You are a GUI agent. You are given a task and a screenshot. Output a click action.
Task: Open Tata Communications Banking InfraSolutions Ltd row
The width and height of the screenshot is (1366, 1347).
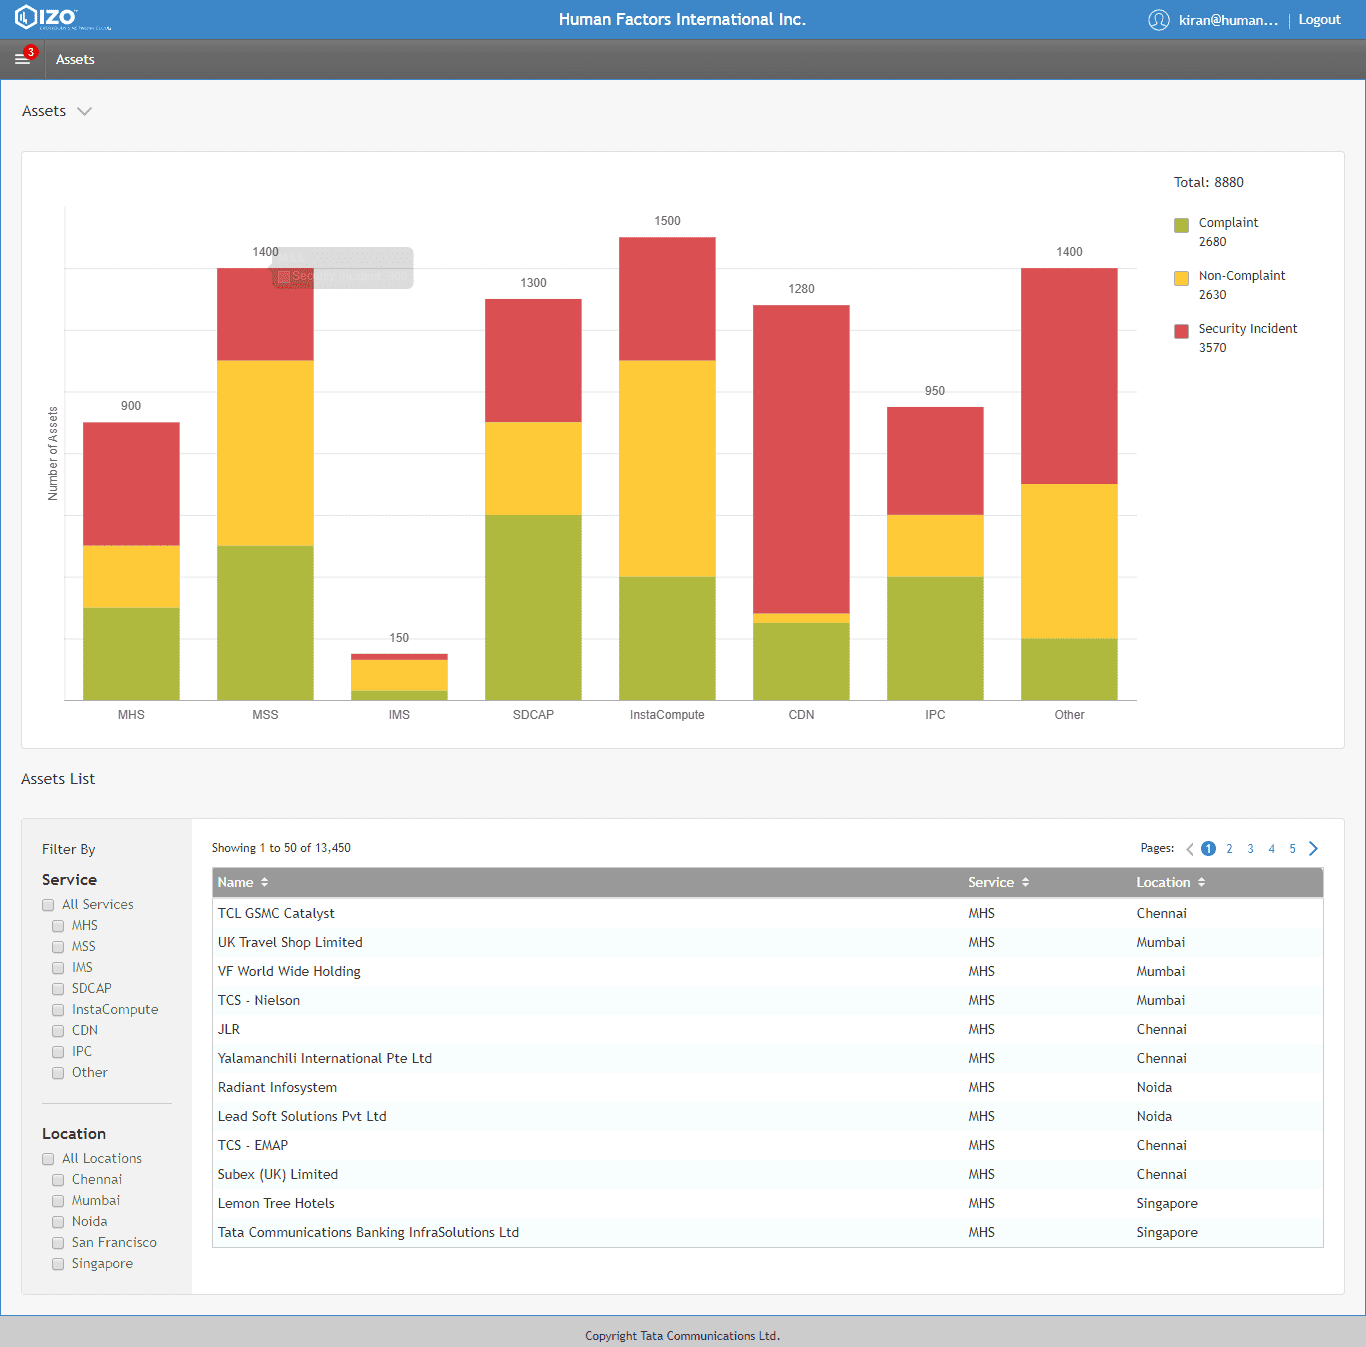[767, 1232]
